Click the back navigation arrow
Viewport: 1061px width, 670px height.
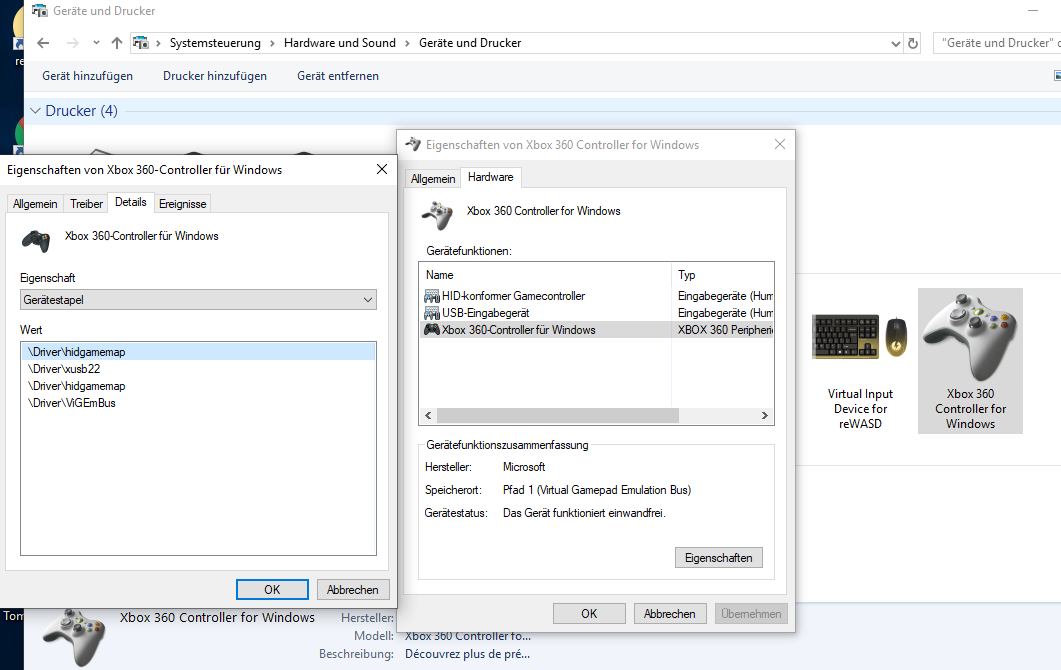43,43
